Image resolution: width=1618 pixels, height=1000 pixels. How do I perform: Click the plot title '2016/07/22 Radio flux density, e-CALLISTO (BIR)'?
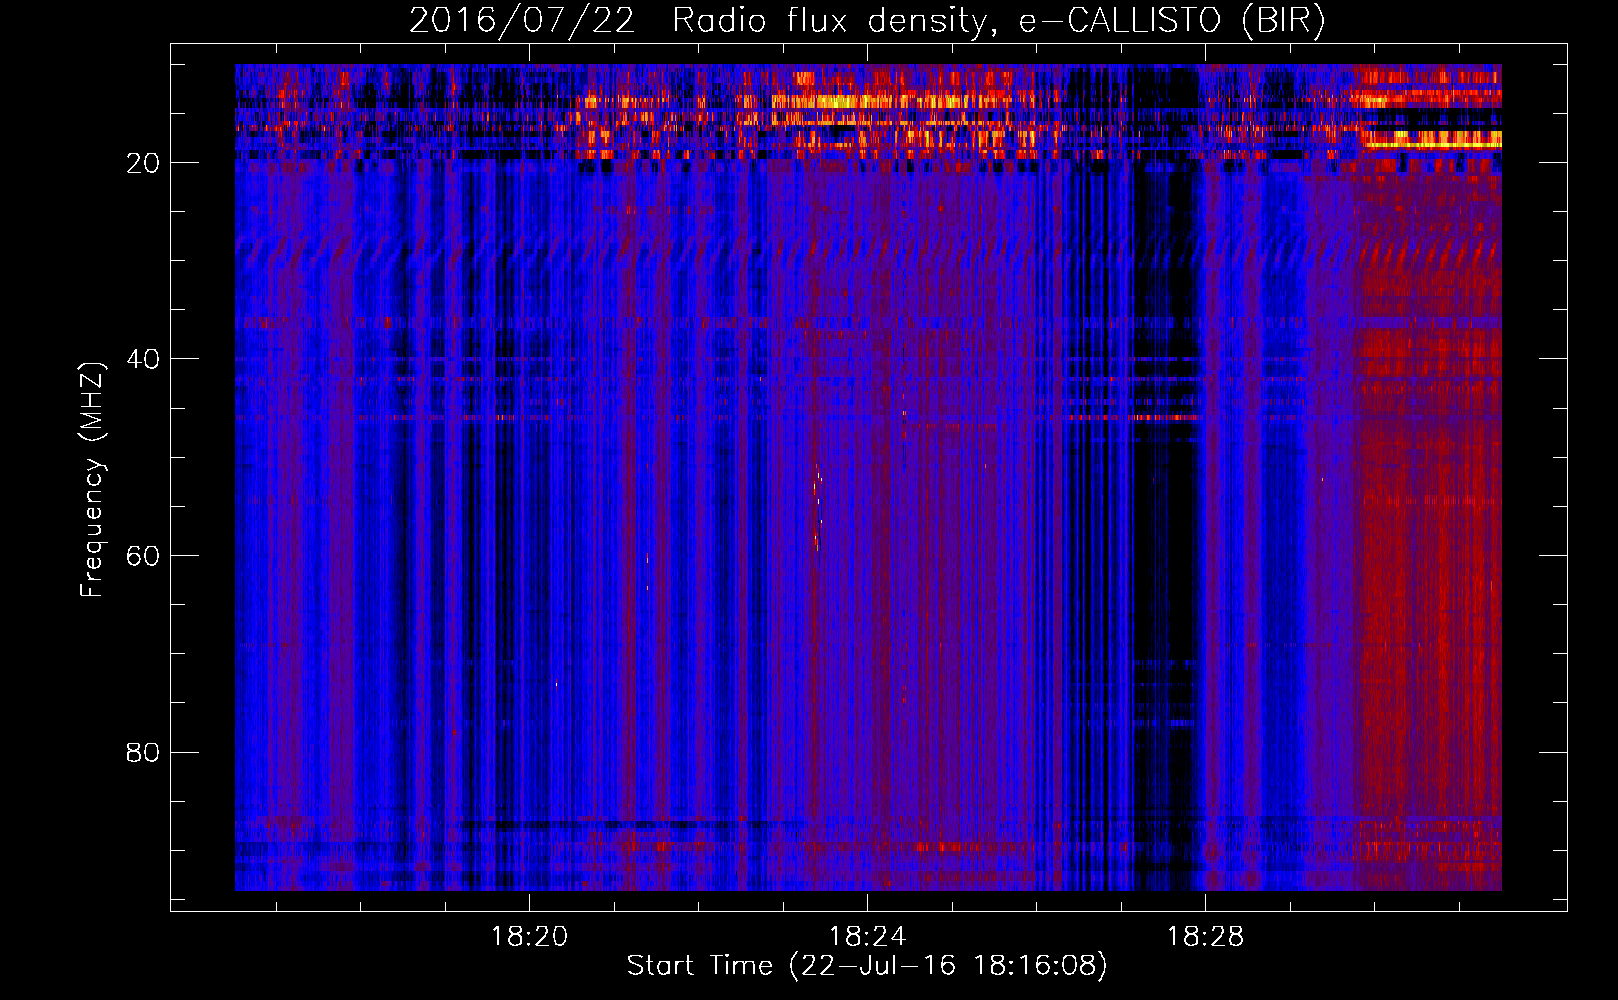[867, 21]
